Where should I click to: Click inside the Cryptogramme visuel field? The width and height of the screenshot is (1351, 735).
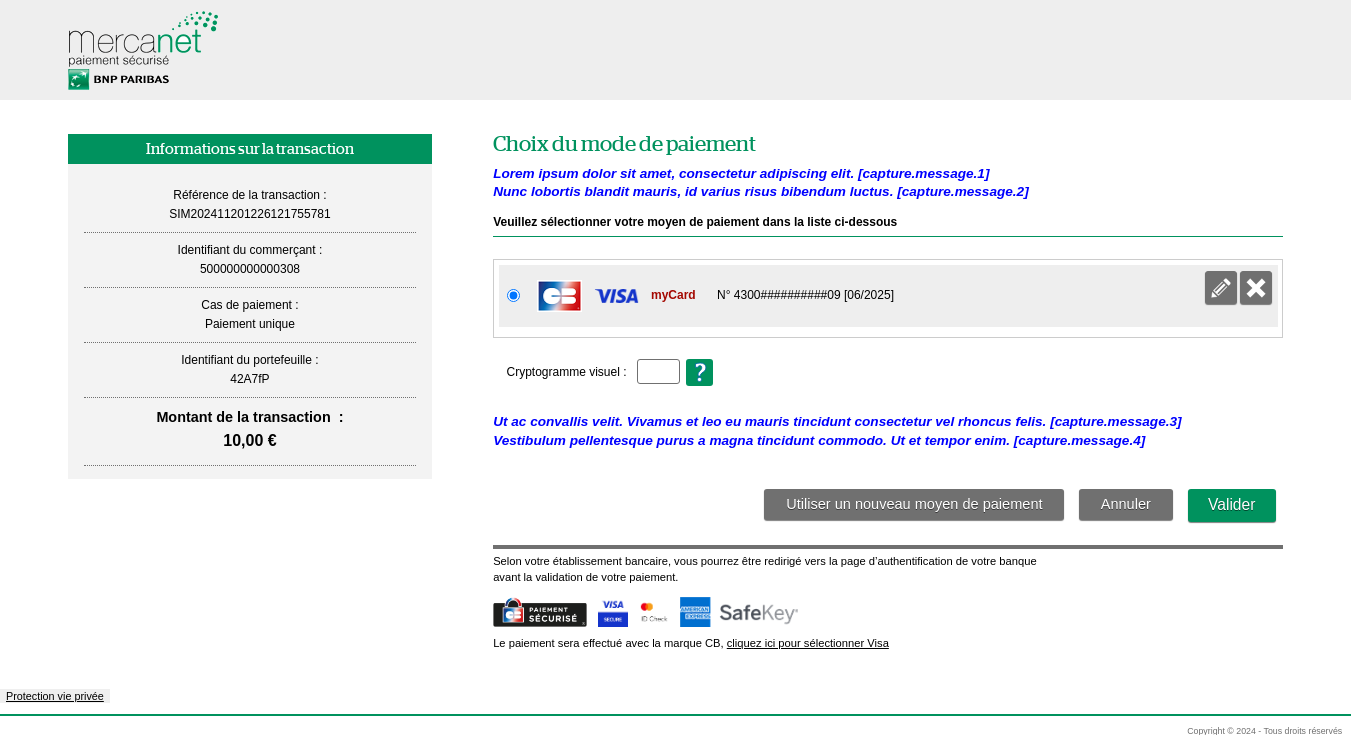[x=658, y=371]
